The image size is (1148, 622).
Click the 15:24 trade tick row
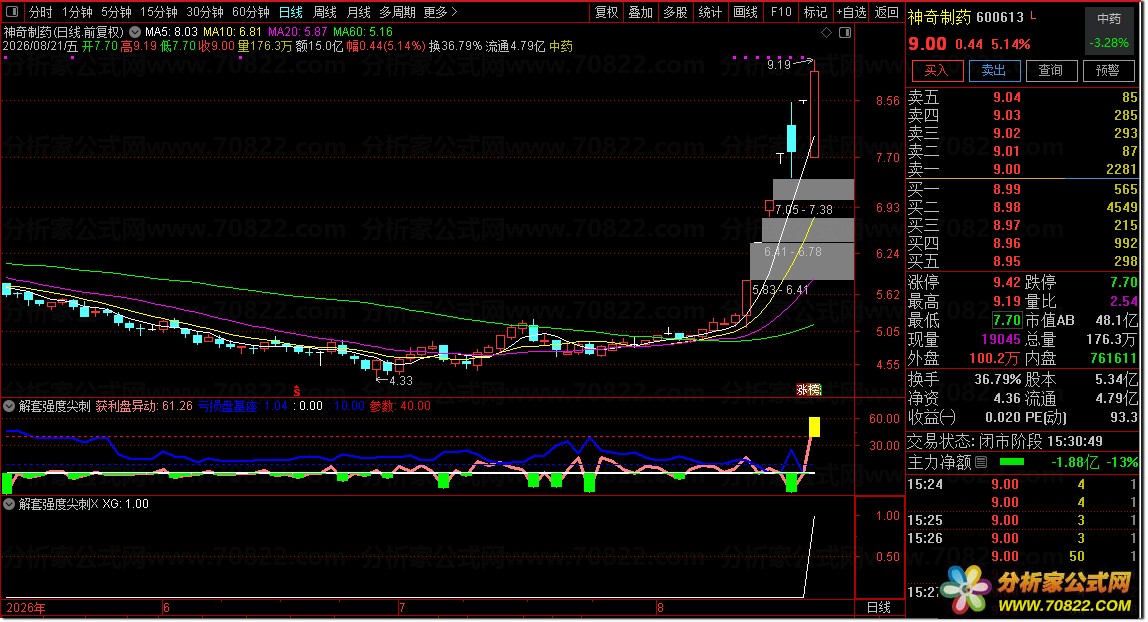pyautogui.click(x=1022, y=484)
